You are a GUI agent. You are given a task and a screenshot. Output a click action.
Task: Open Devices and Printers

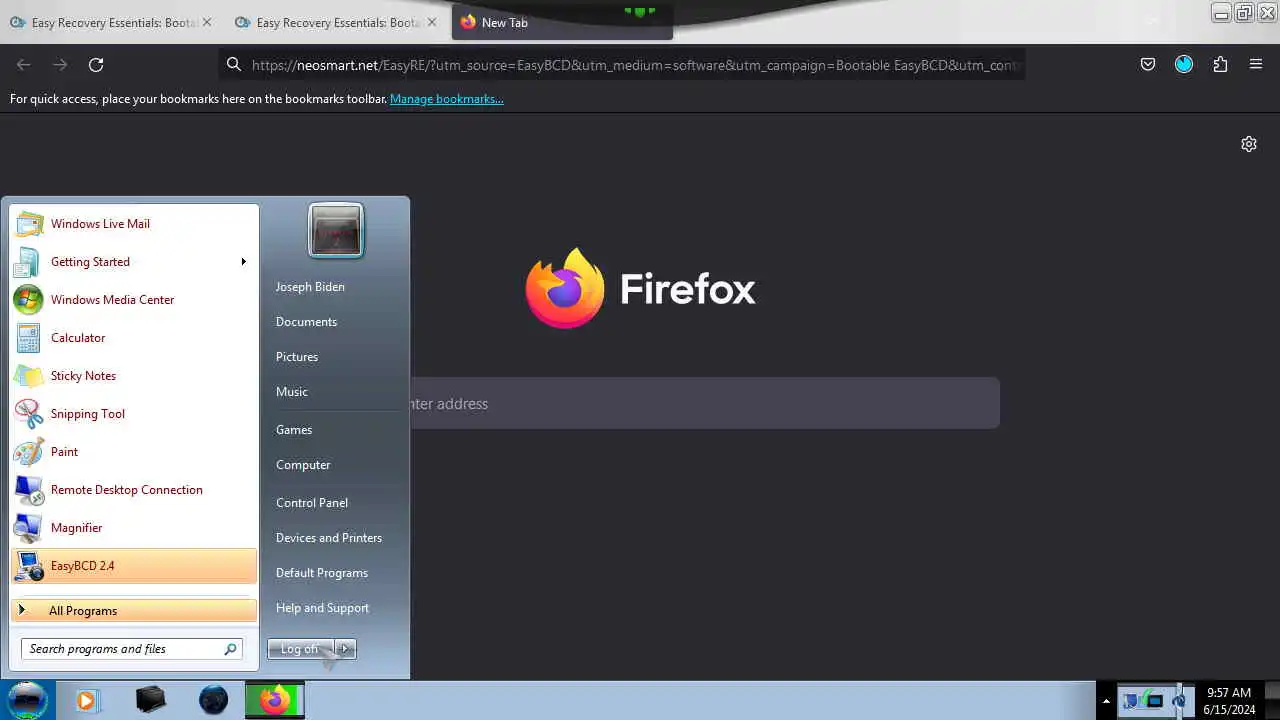(329, 538)
